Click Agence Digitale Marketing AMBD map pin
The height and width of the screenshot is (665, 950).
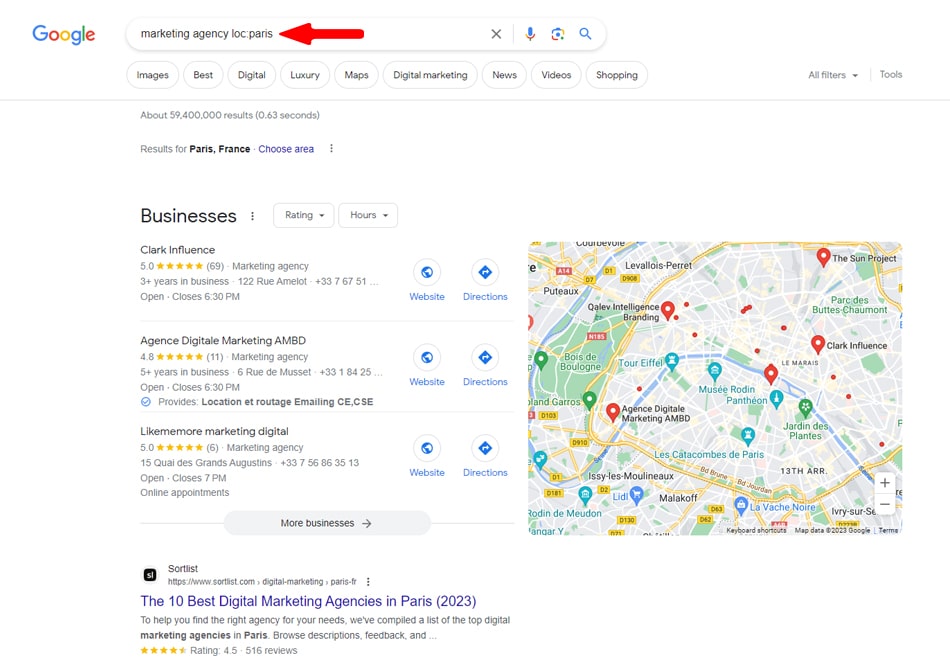point(613,412)
